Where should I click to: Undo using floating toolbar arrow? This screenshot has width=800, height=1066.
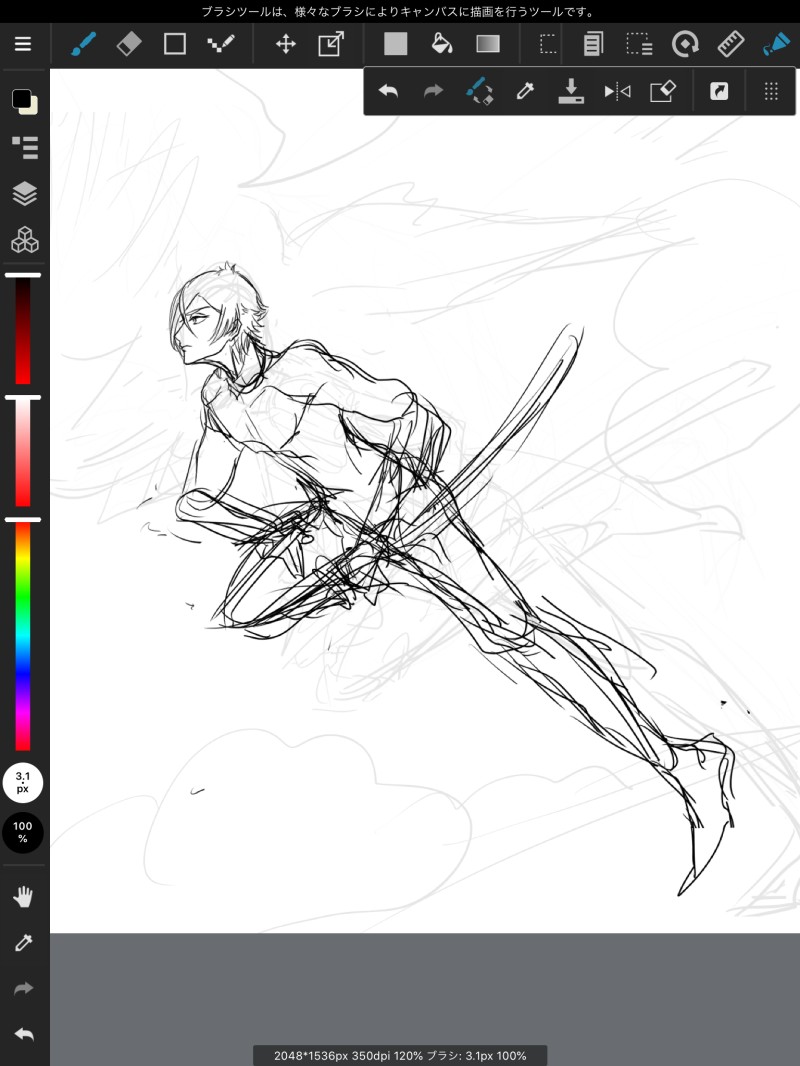click(x=388, y=90)
